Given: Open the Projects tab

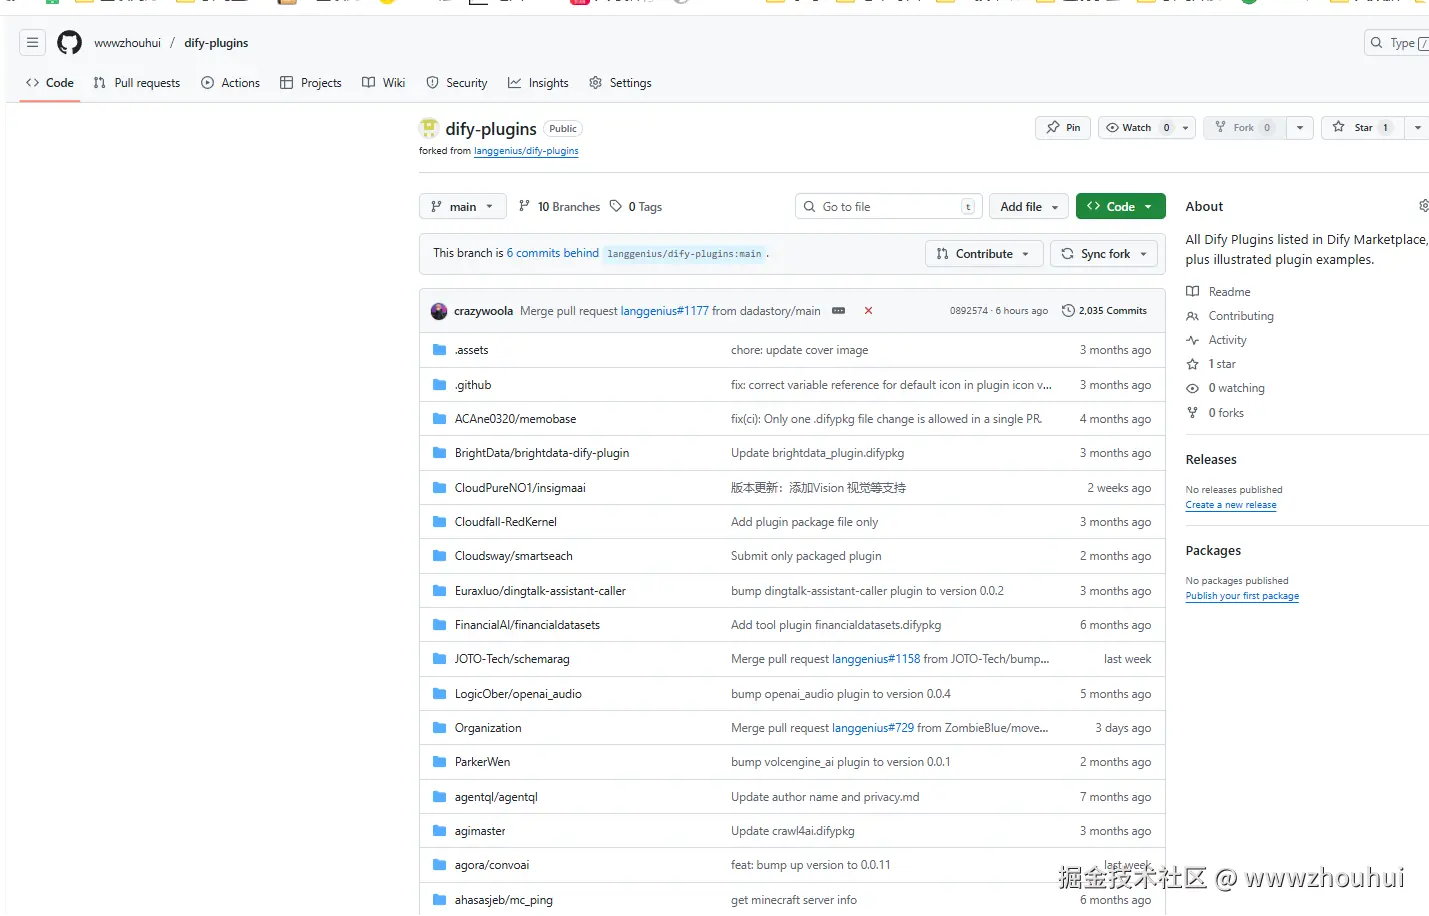Looking at the screenshot, I should point(311,83).
